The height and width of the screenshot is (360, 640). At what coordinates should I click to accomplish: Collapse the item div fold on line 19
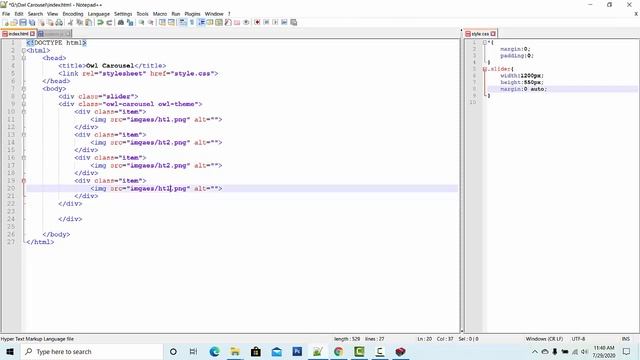pyautogui.click(x=24, y=180)
